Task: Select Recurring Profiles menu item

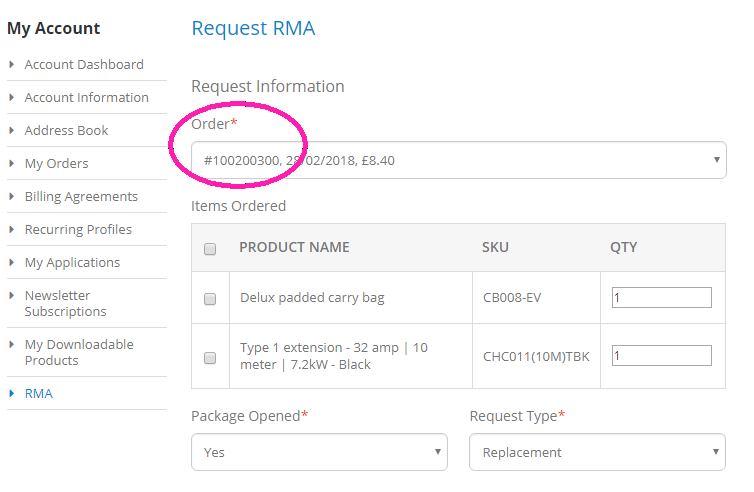Action: (x=78, y=229)
